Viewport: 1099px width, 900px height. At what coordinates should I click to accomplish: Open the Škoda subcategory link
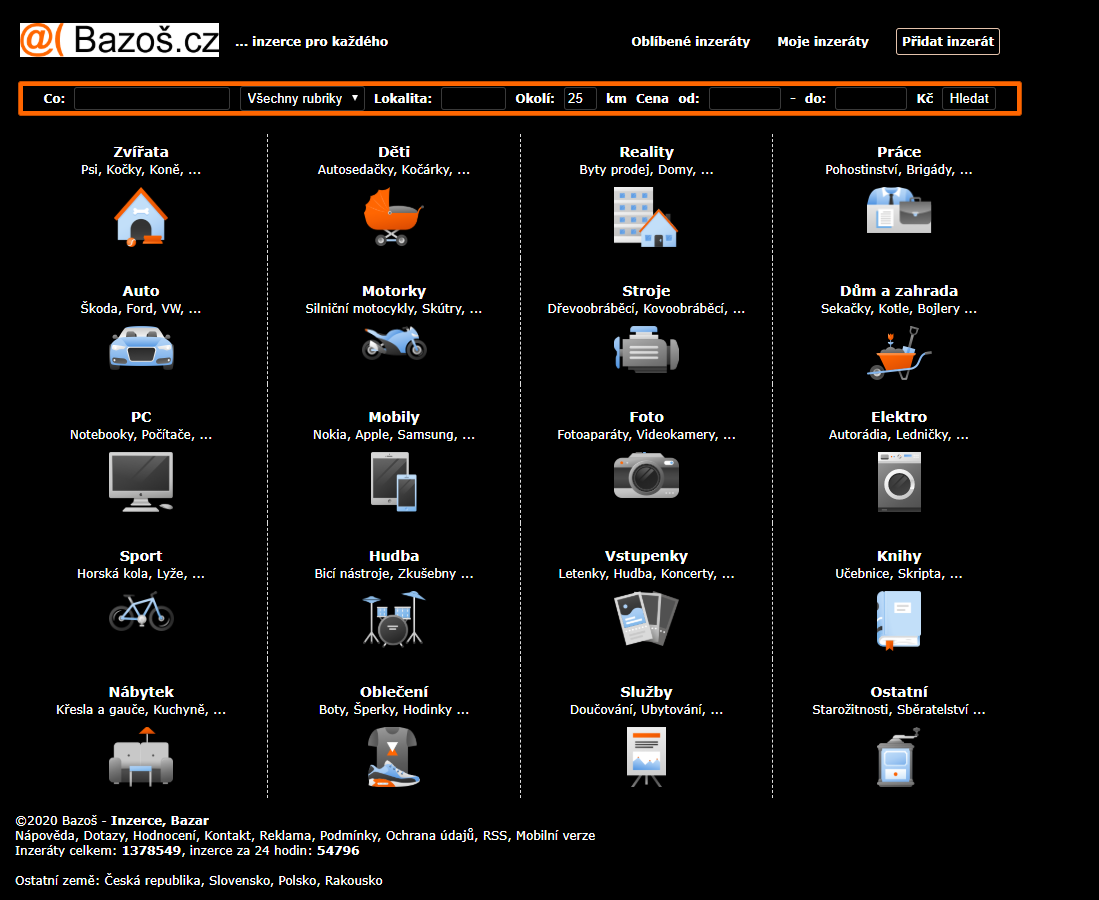click(99, 308)
